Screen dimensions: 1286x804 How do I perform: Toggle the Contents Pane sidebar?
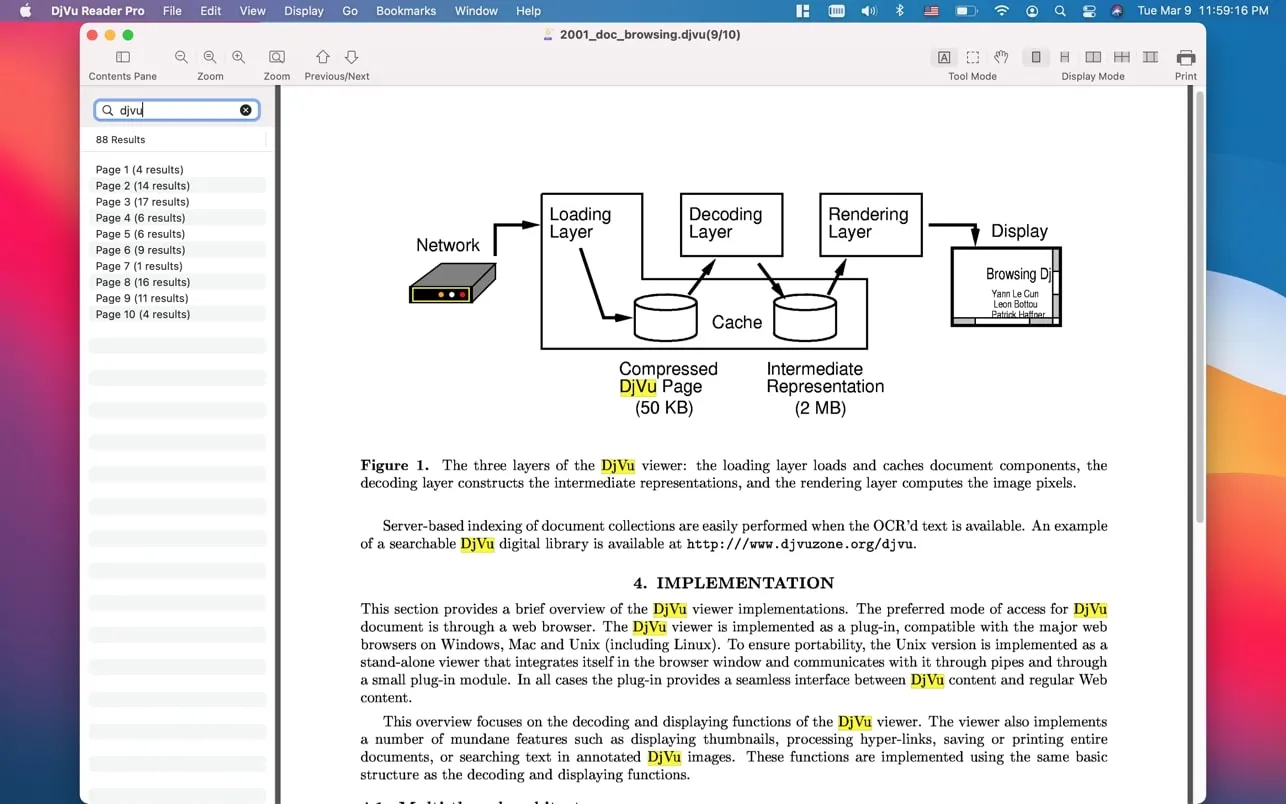click(123, 58)
